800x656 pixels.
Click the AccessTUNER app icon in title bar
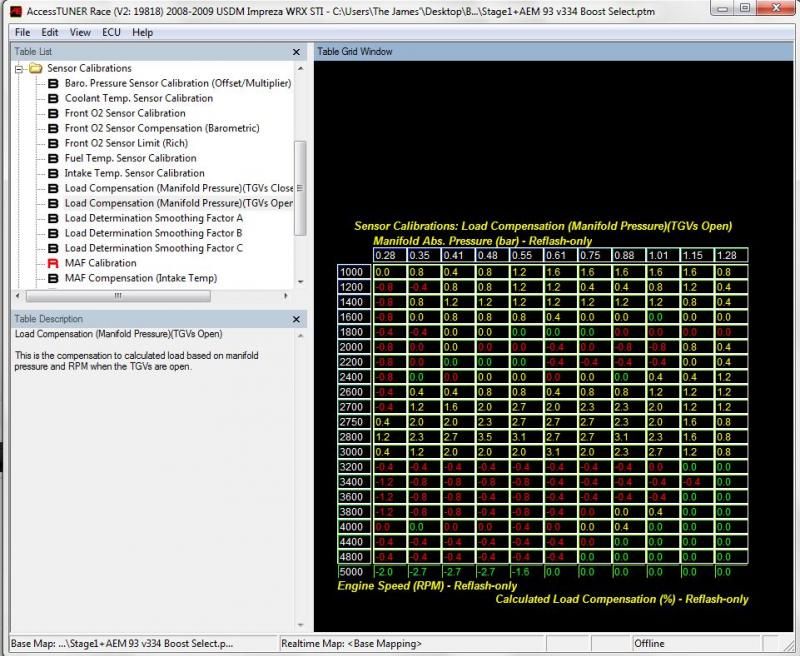(x=16, y=11)
